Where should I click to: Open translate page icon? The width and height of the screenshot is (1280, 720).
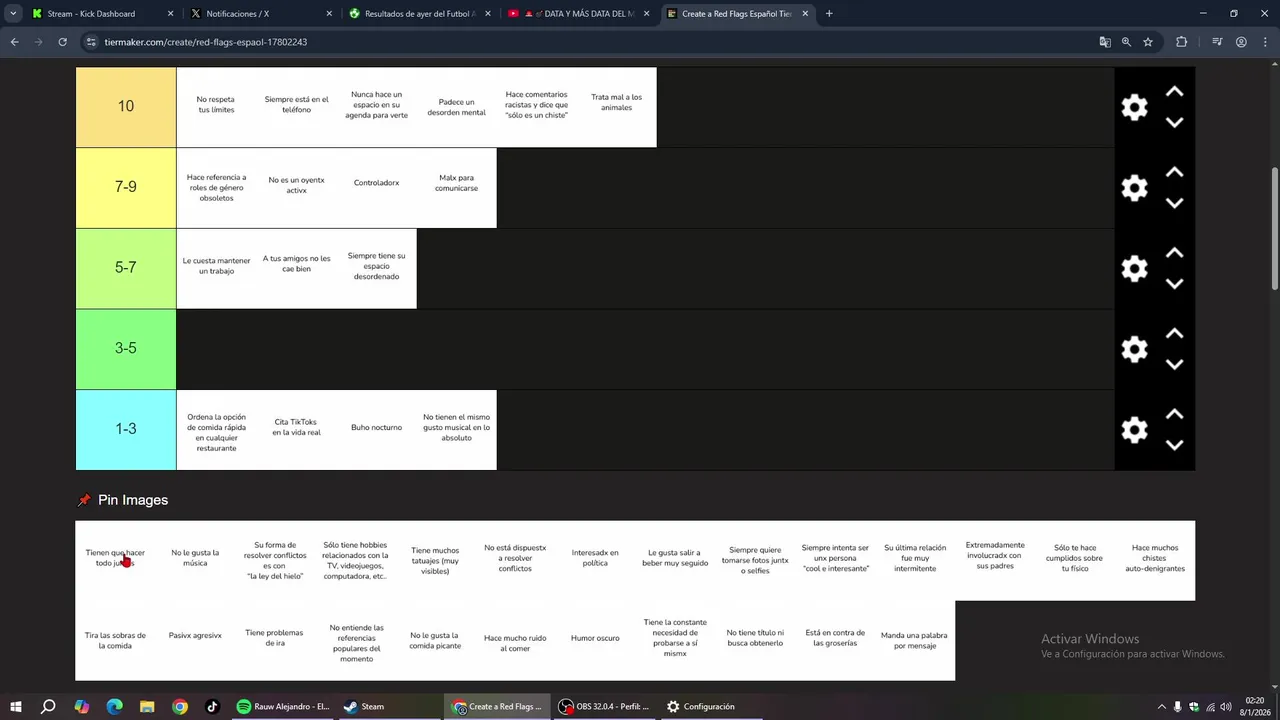(x=1105, y=42)
